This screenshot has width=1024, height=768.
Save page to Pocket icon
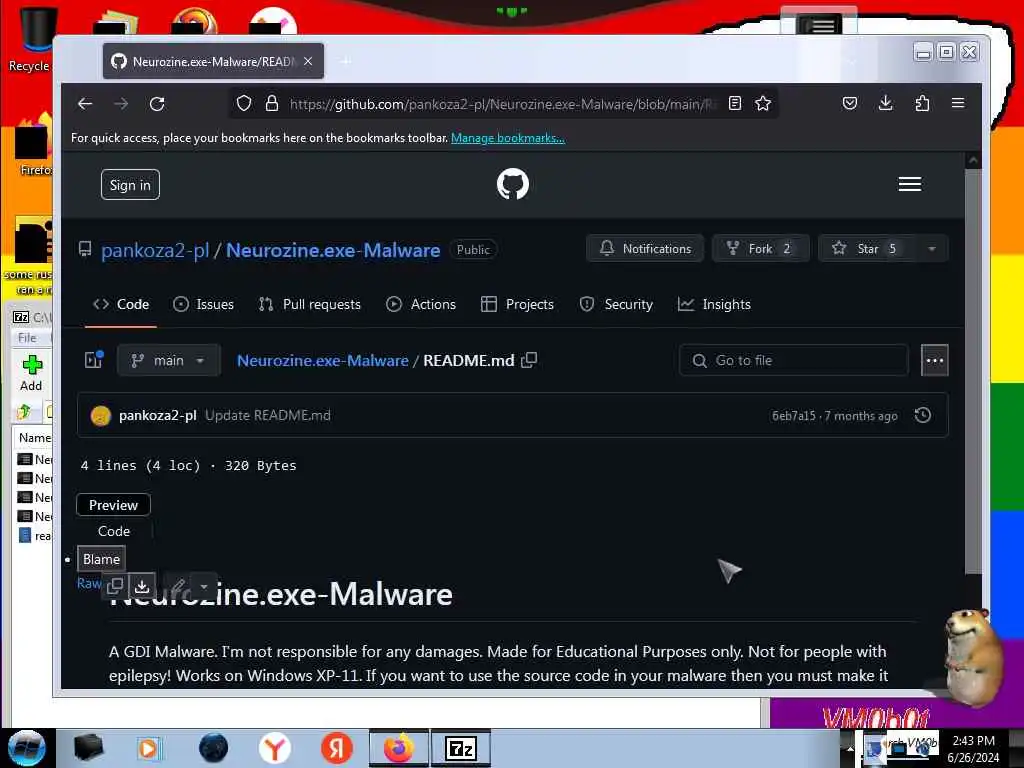pyautogui.click(x=850, y=103)
